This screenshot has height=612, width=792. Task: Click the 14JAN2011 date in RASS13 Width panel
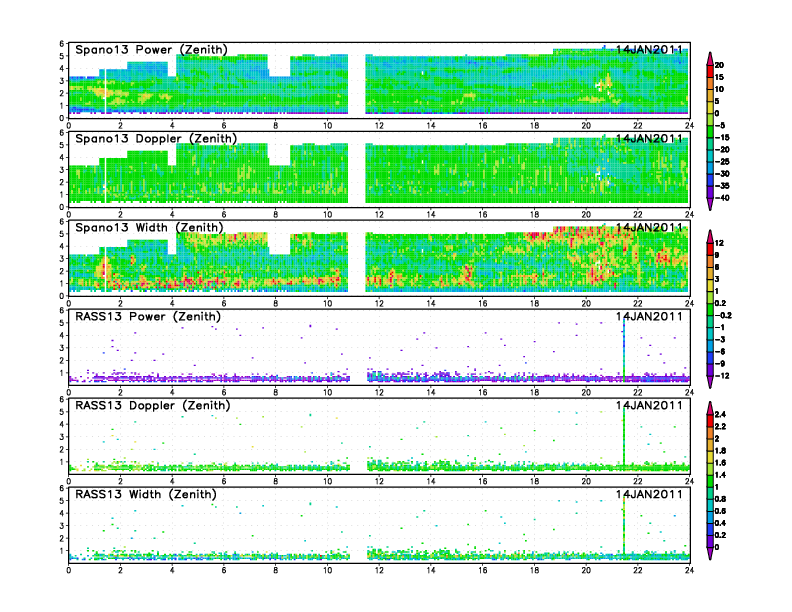click(x=649, y=494)
